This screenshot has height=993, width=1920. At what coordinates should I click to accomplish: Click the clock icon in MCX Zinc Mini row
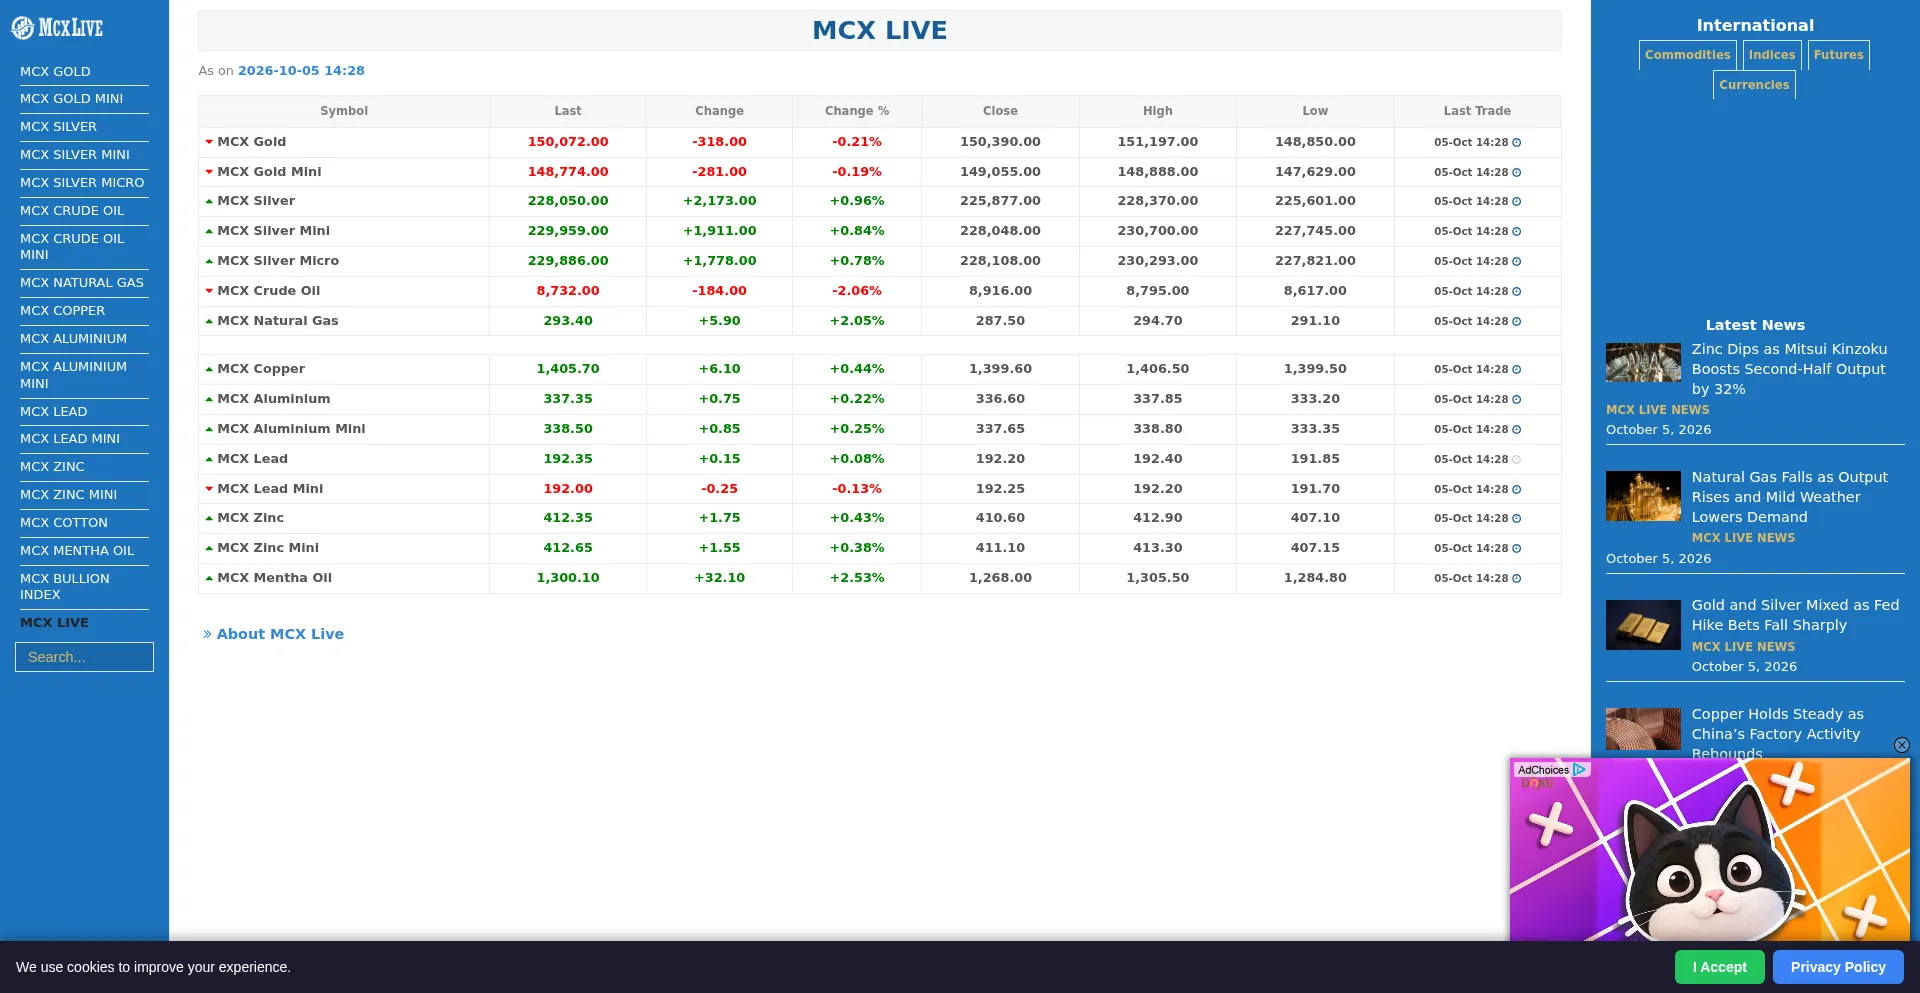[x=1517, y=549]
